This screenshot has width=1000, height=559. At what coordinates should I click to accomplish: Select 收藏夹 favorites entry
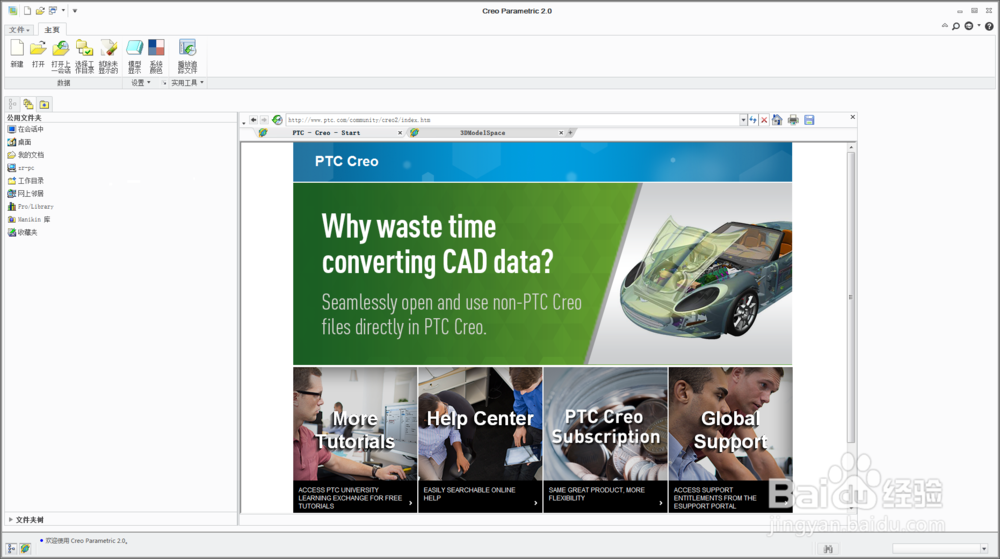tap(22, 233)
